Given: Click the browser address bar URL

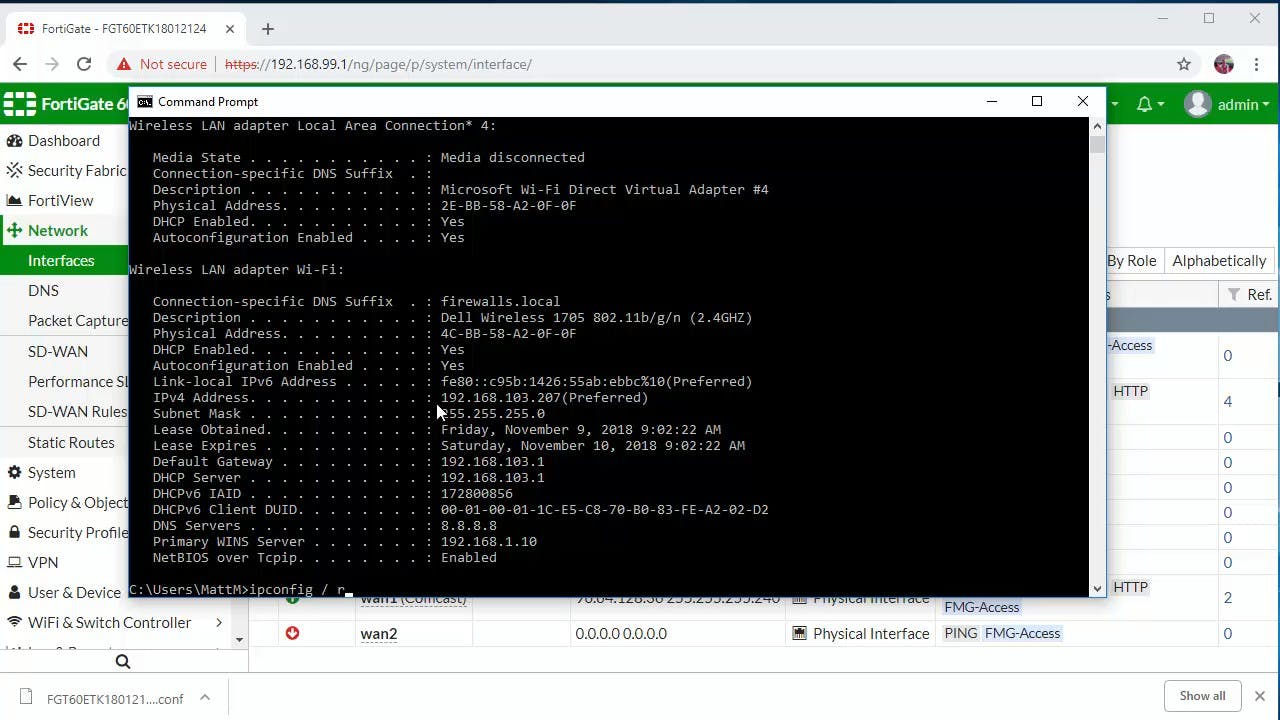Looking at the screenshot, I should (x=380, y=64).
